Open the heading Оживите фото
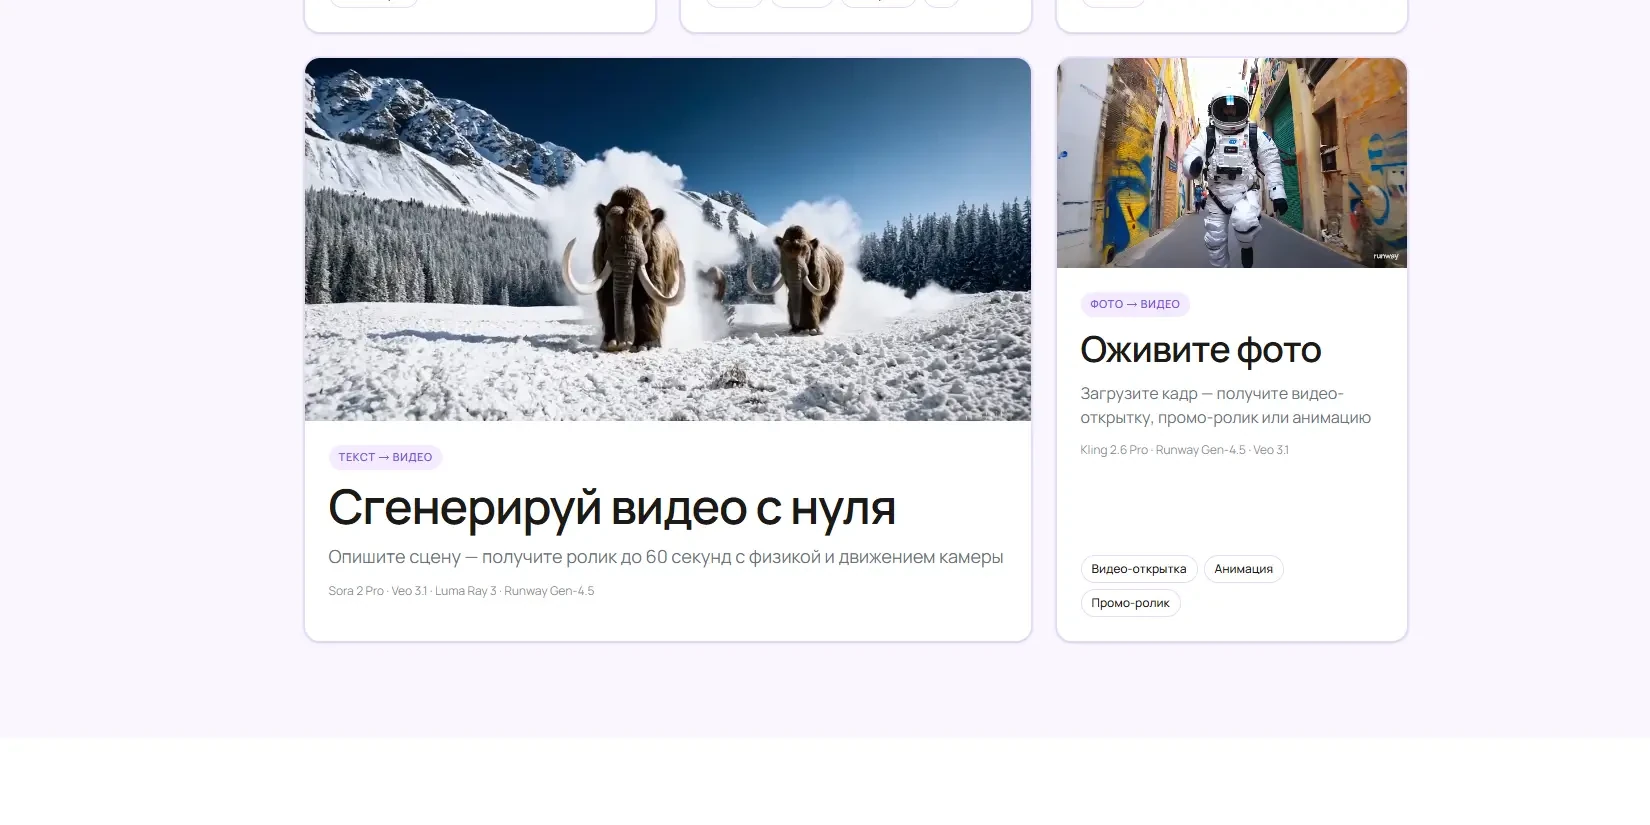Viewport: 1650px width, 825px height. coord(1201,350)
